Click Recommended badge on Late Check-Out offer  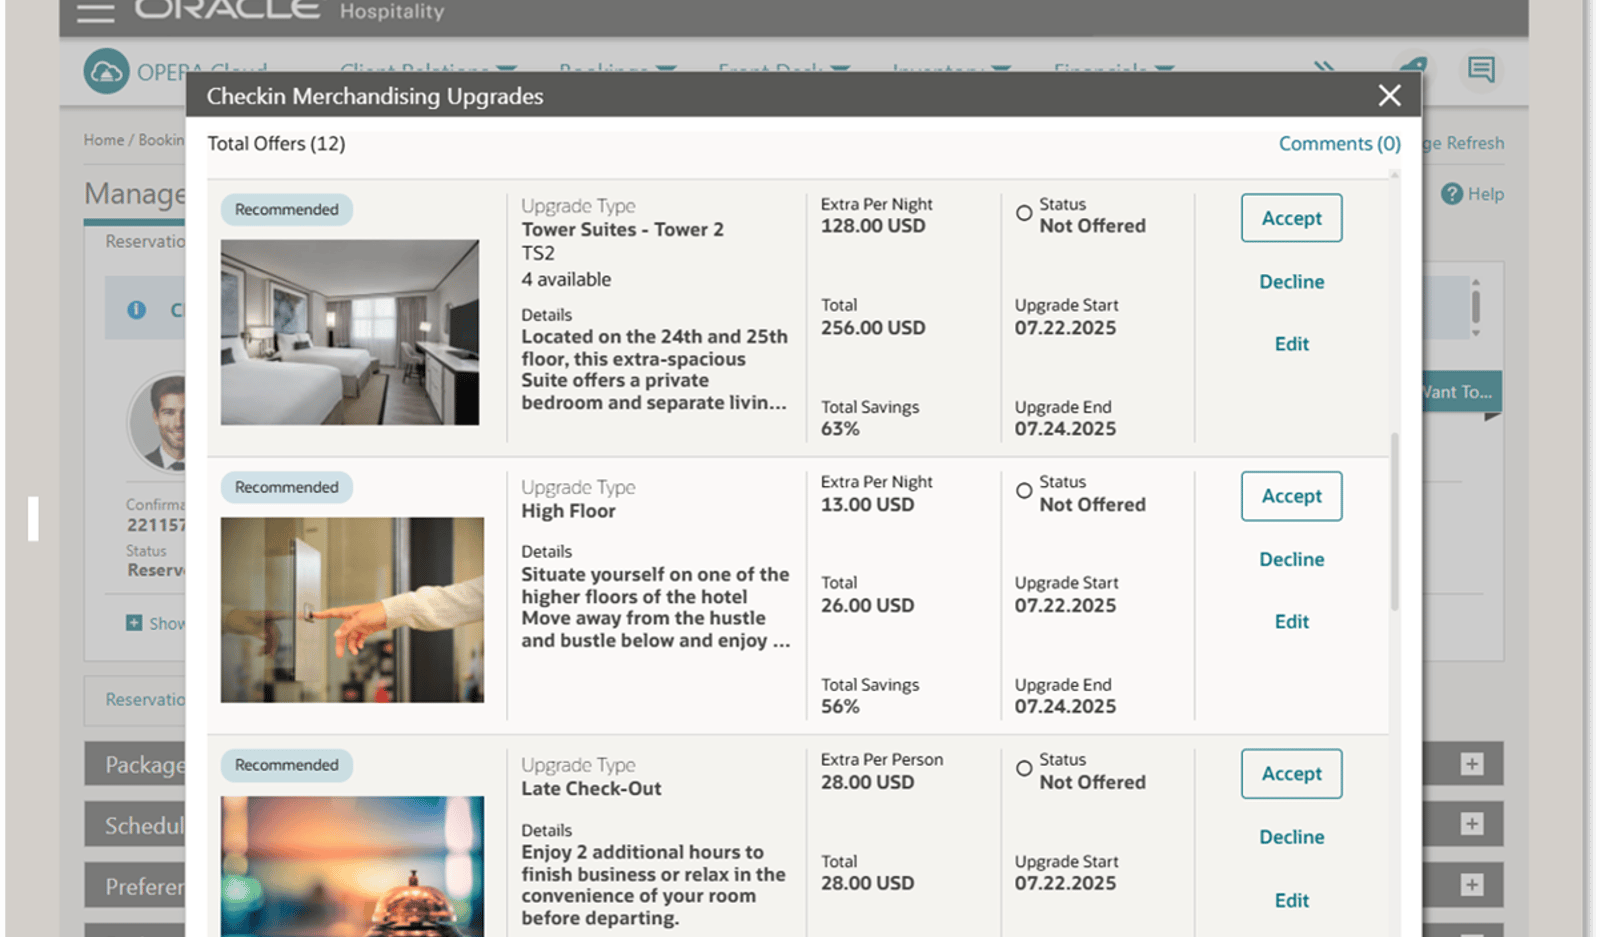(287, 765)
